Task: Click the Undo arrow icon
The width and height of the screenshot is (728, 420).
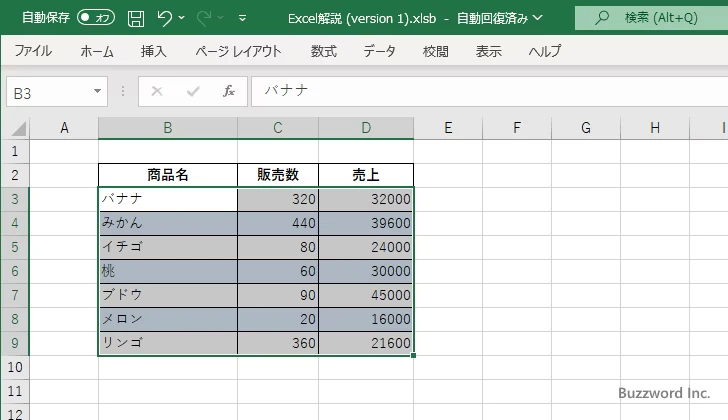Action: pyautogui.click(x=164, y=18)
